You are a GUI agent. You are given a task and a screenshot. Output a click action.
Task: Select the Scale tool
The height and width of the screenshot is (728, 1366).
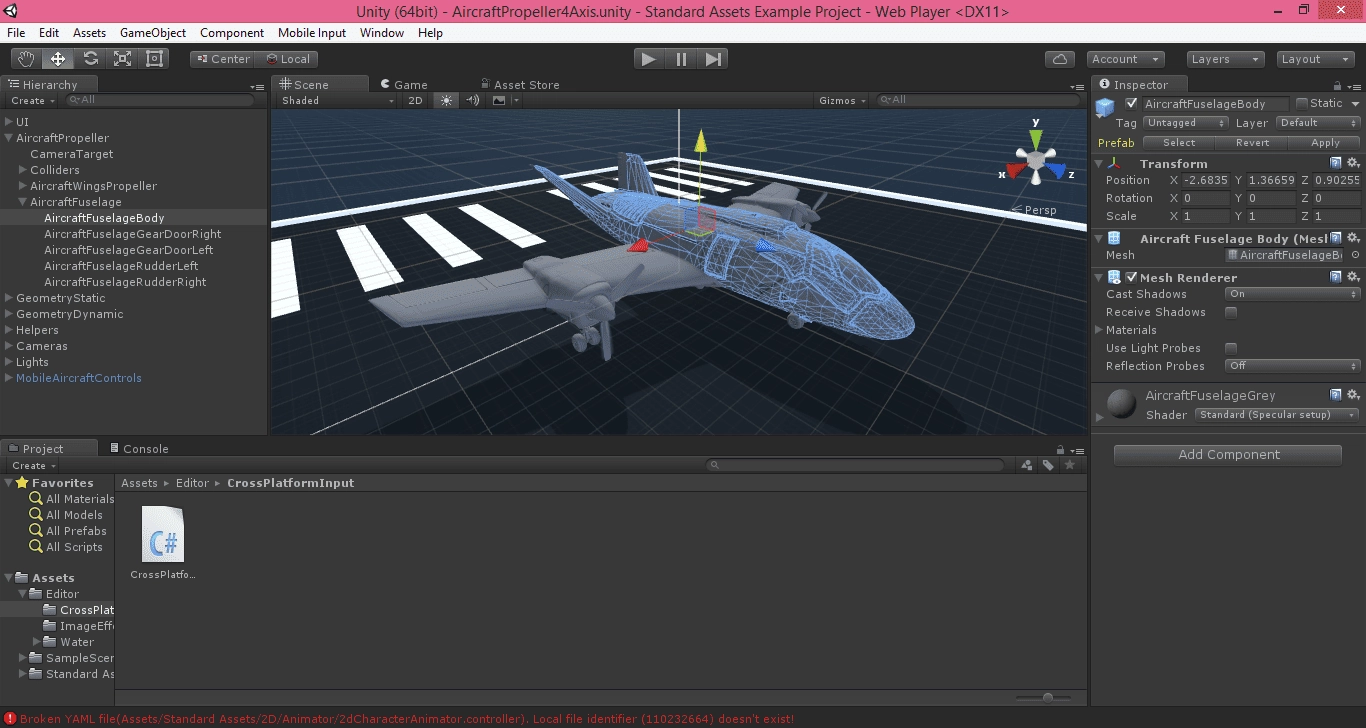123,59
